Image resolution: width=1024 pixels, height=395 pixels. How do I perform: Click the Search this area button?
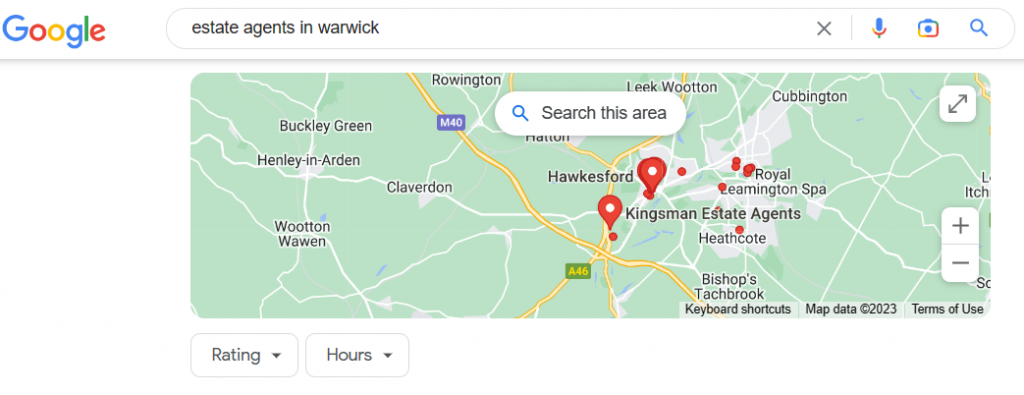coord(590,114)
